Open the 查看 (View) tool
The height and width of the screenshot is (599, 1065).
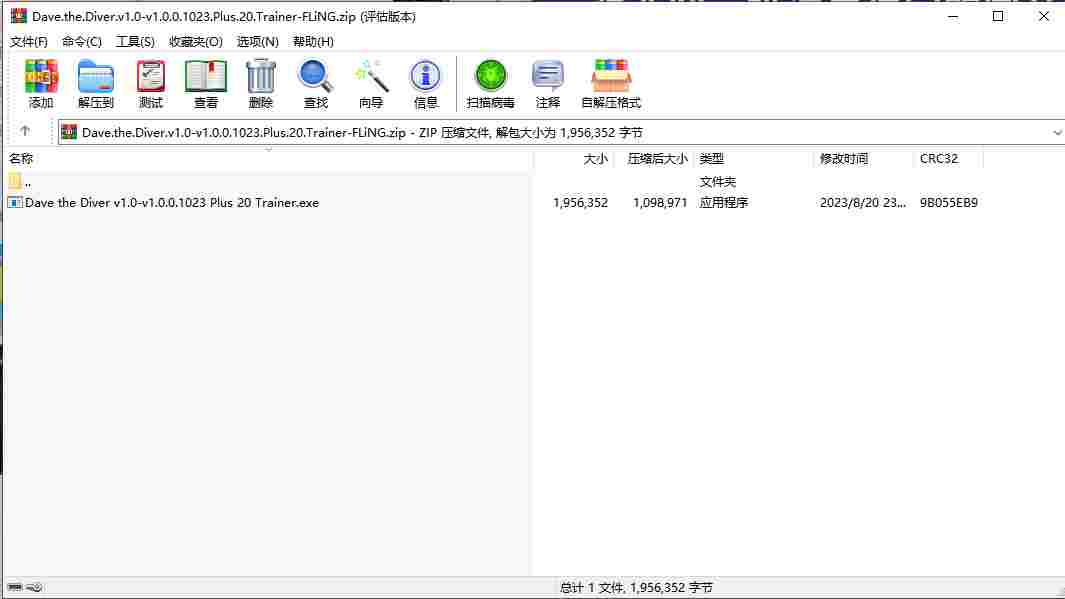click(206, 84)
